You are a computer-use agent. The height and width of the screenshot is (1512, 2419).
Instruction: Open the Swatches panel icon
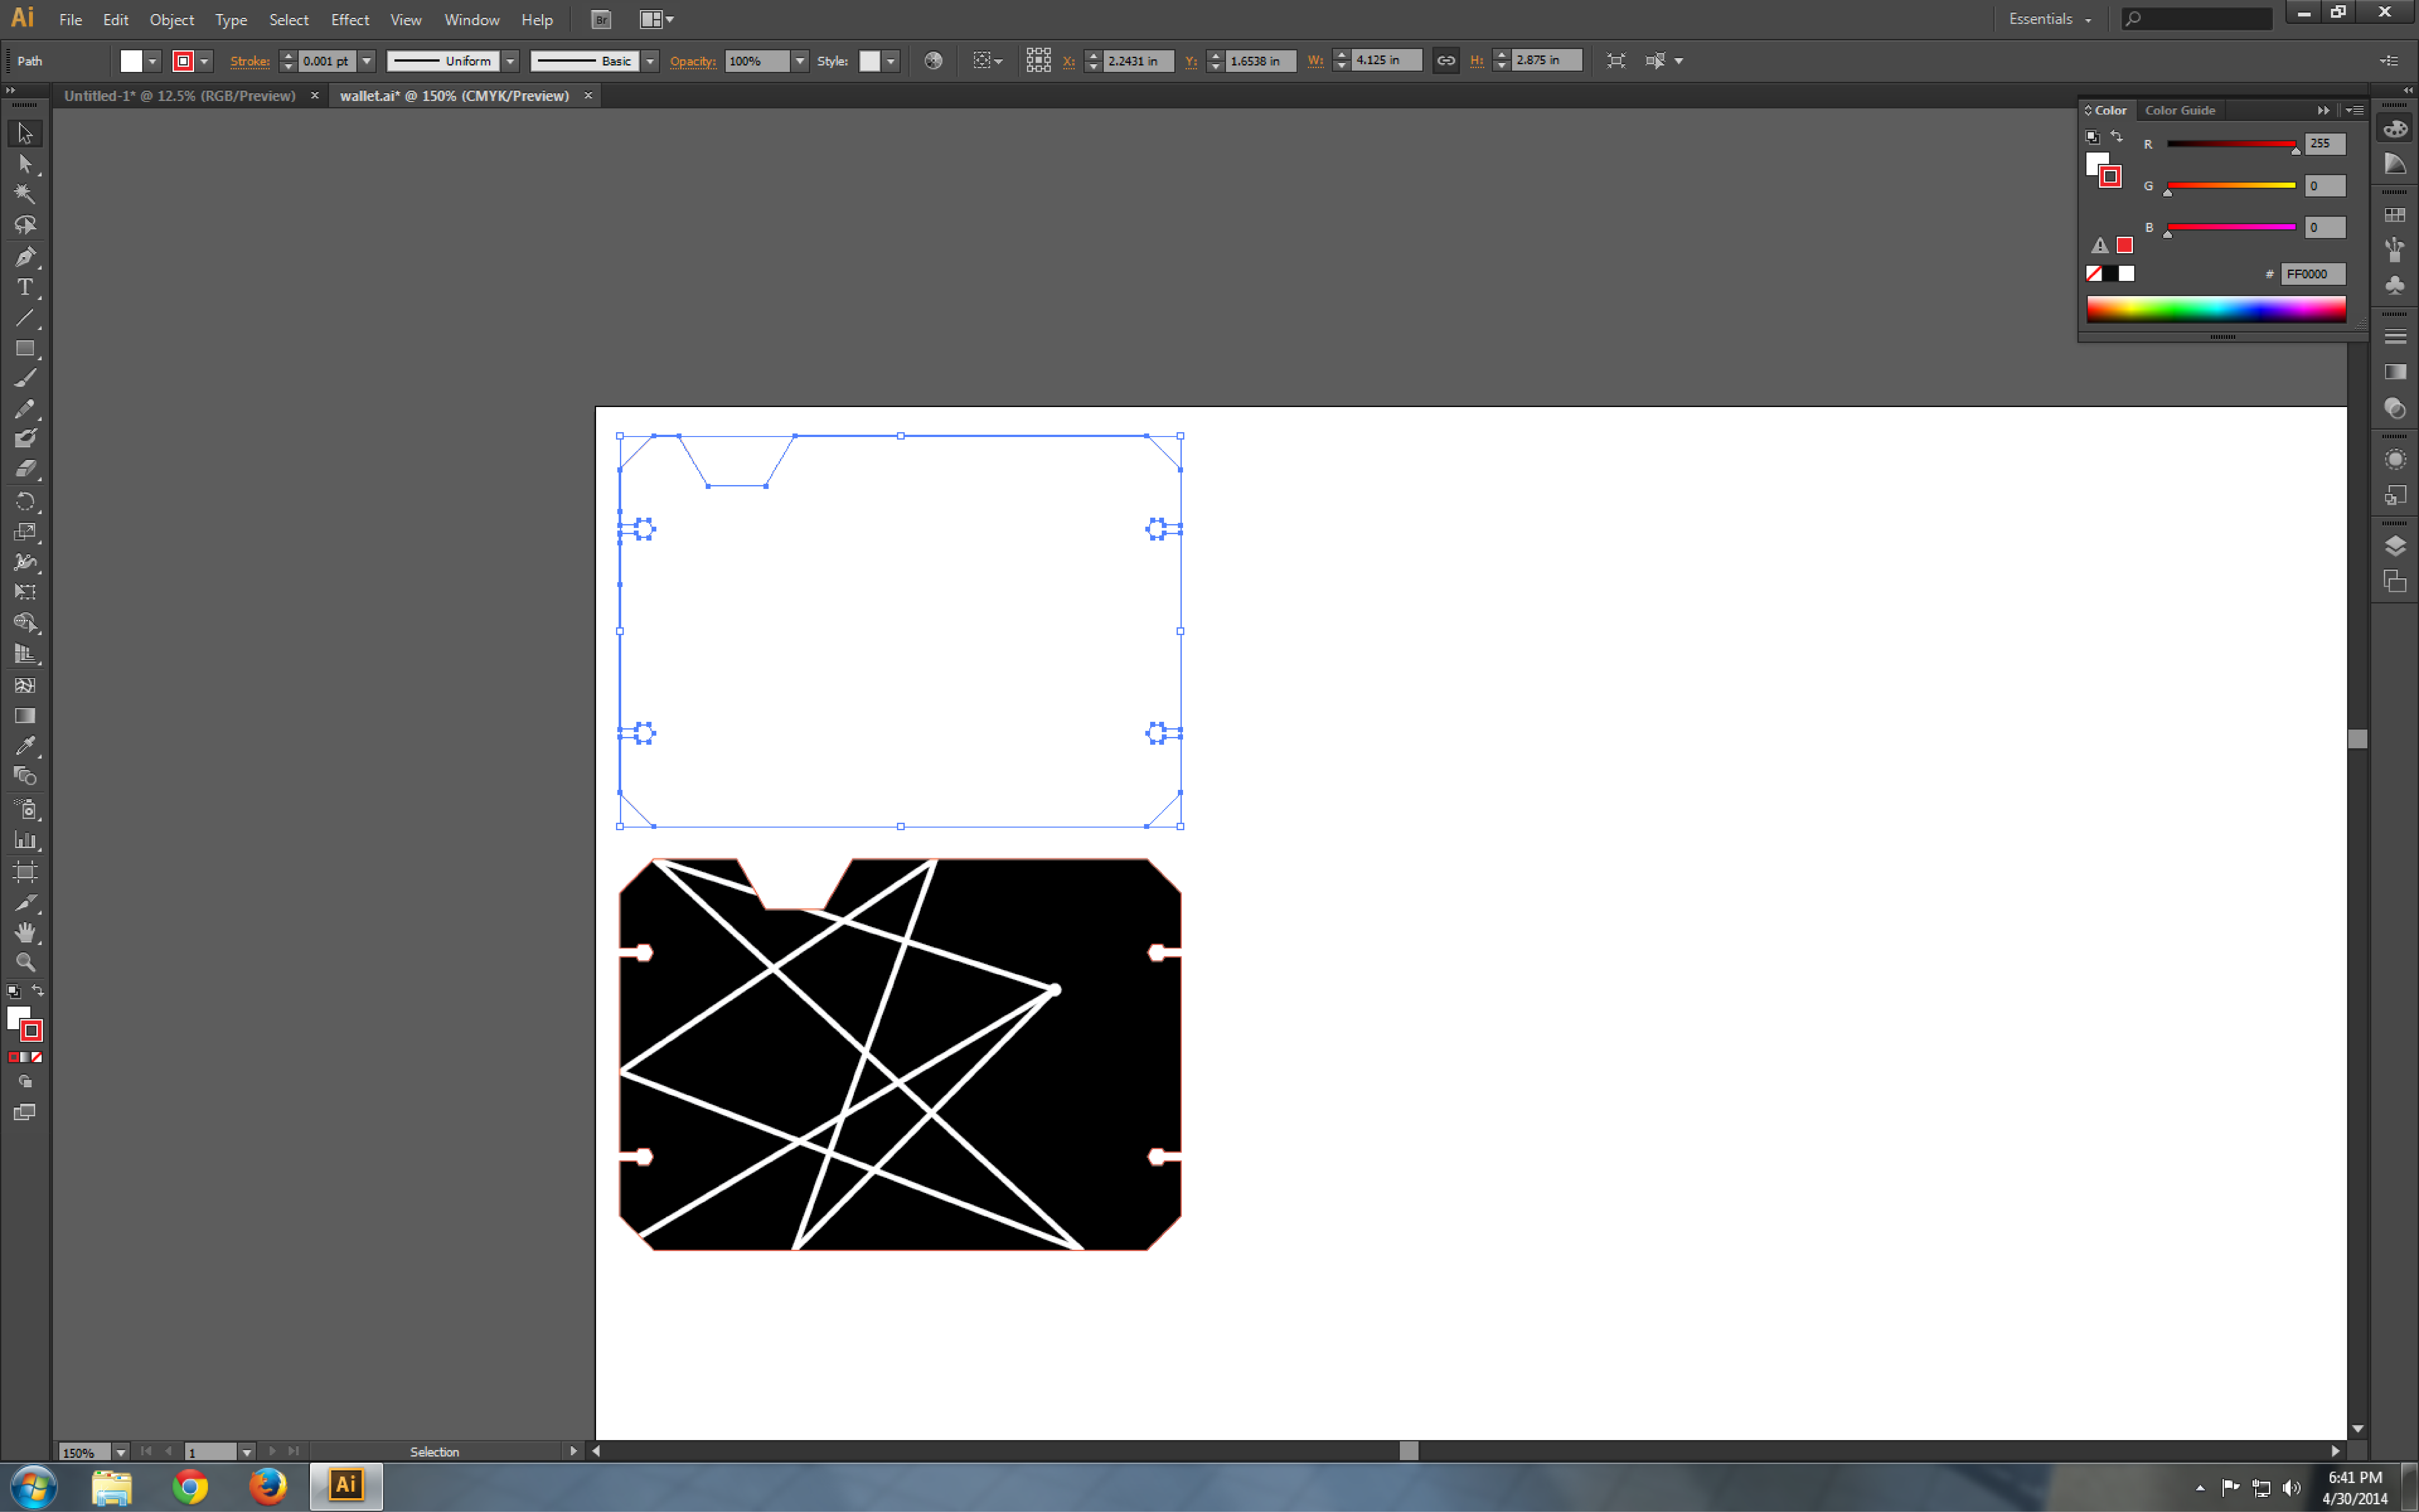point(2395,215)
